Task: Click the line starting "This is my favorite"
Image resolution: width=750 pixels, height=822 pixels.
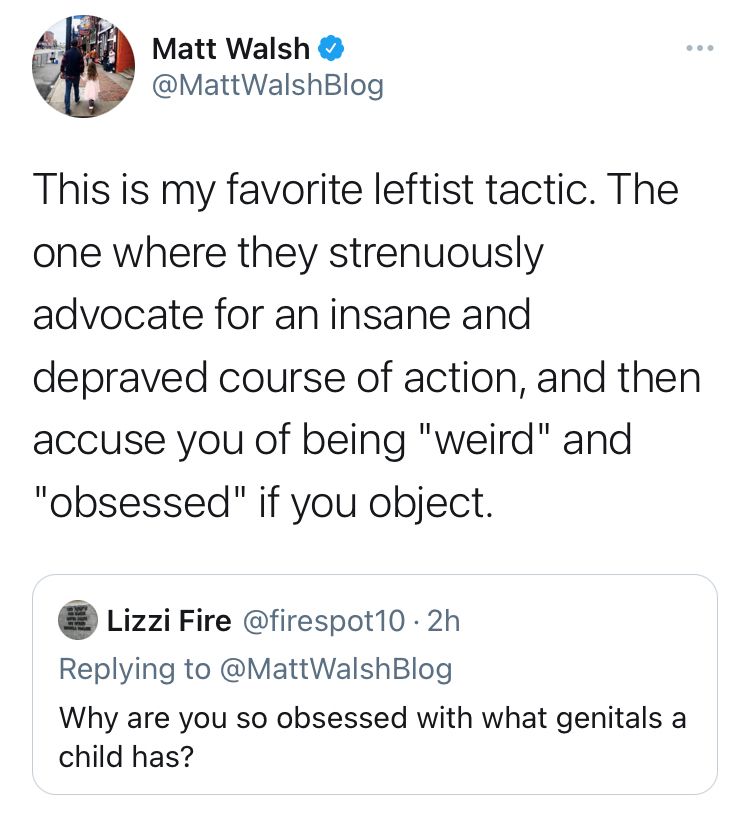Action: (355, 190)
